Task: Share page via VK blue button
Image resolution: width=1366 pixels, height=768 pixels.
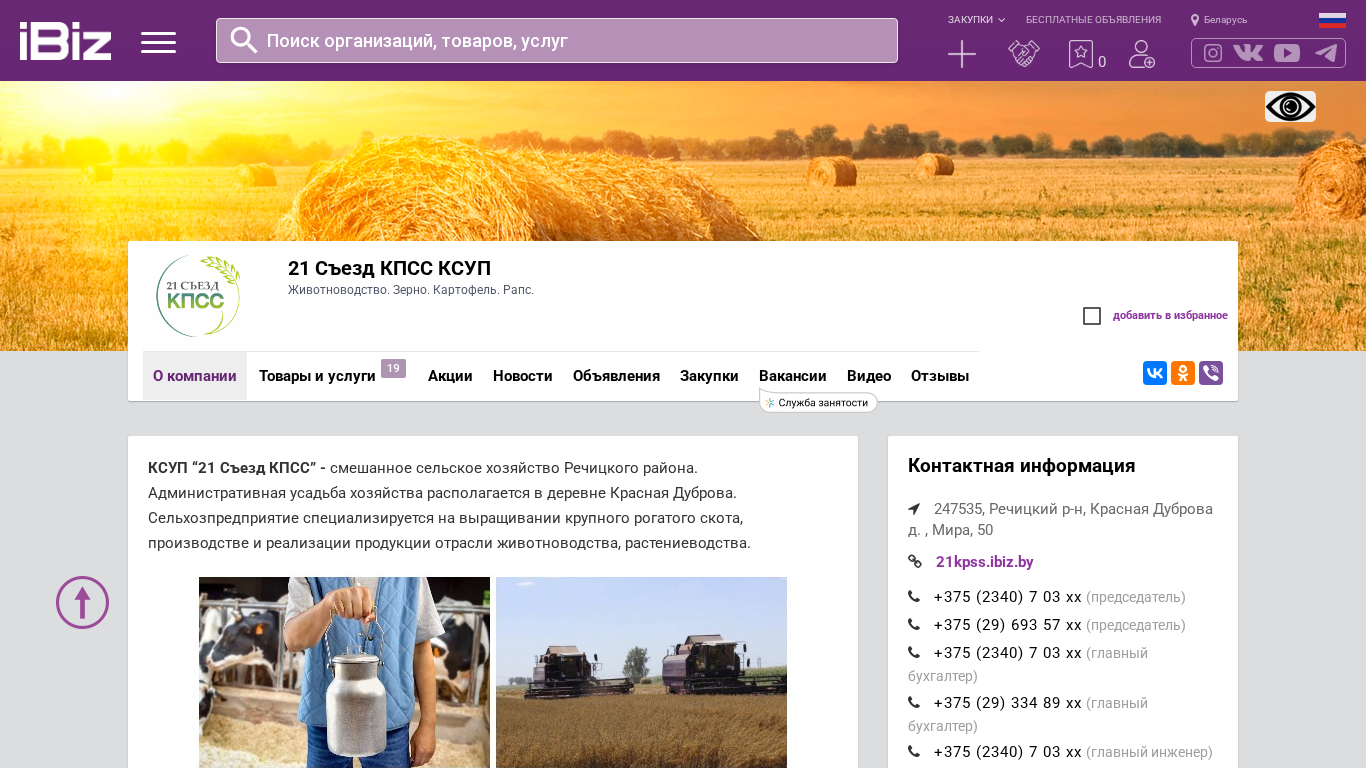Action: click(1155, 373)
